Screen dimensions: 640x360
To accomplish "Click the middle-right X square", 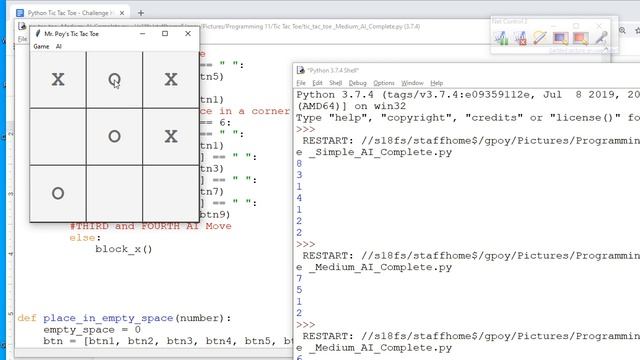I will [x=171, y=136].
